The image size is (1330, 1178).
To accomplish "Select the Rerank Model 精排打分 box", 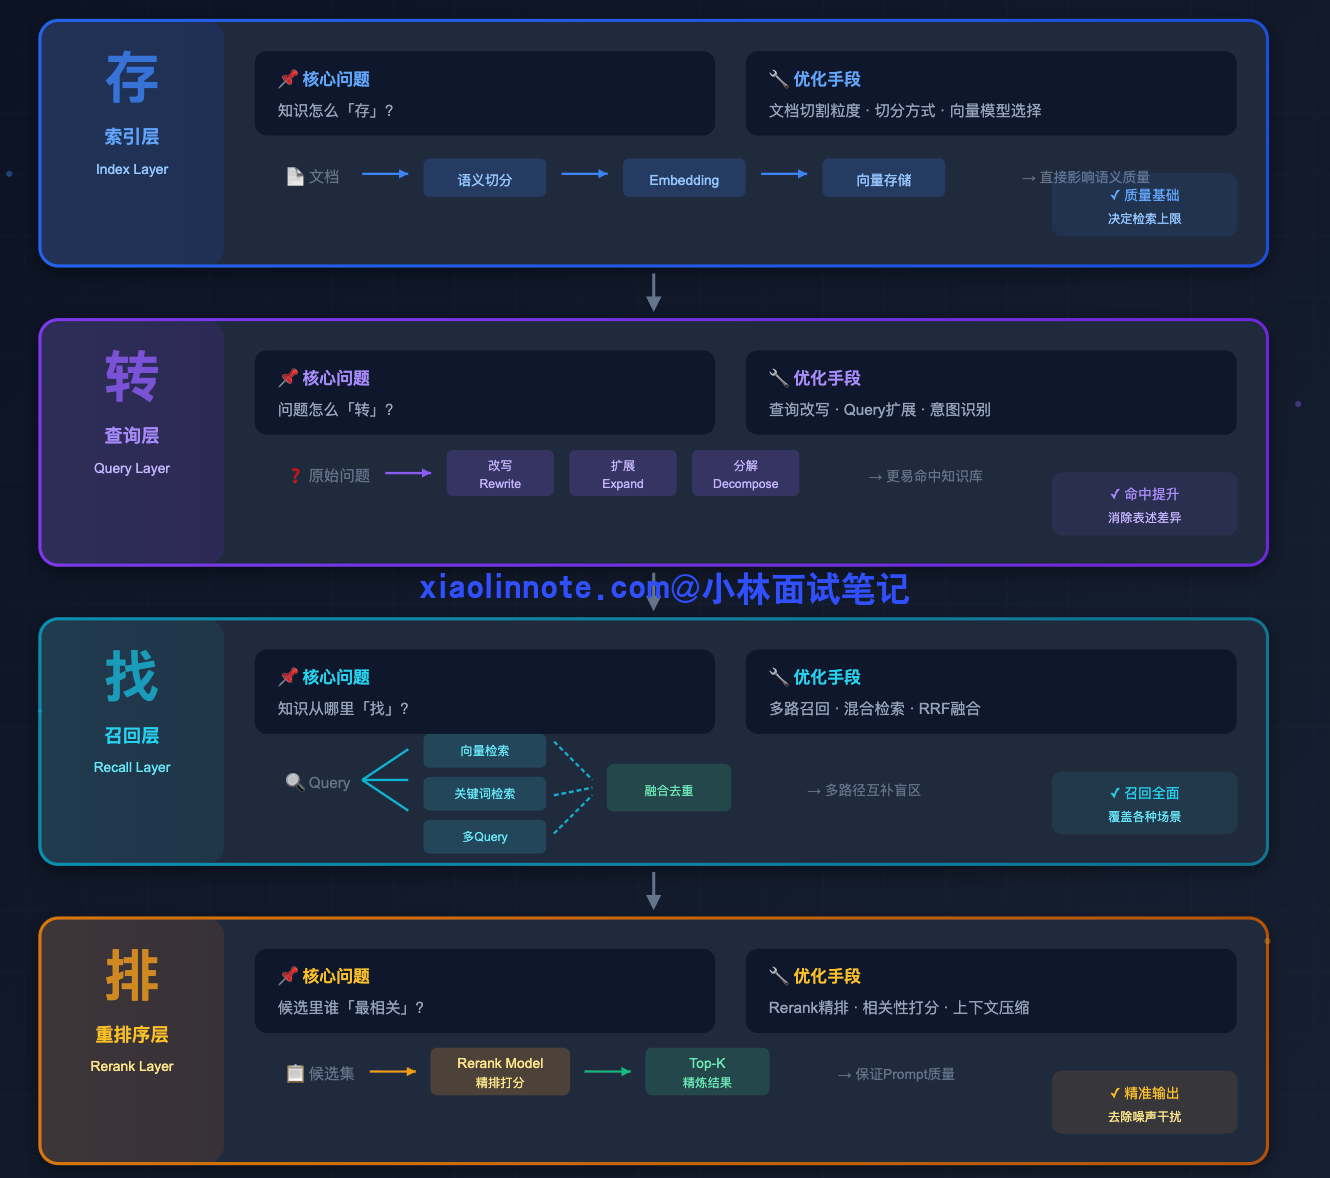I will pyautogui.click(x=500, y=1072).
